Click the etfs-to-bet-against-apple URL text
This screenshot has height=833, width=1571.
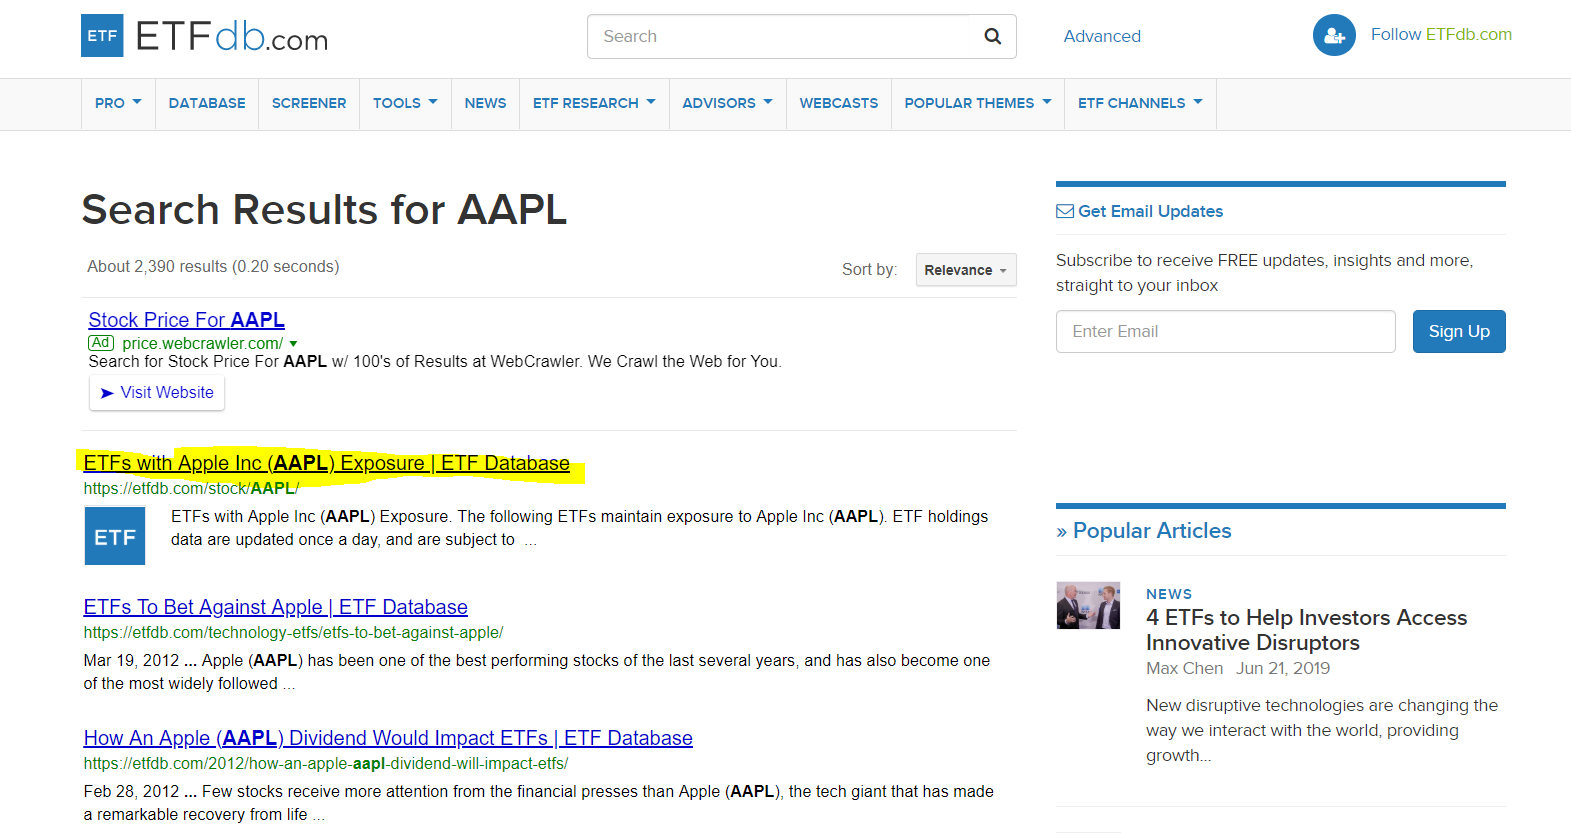click(293, 632)
